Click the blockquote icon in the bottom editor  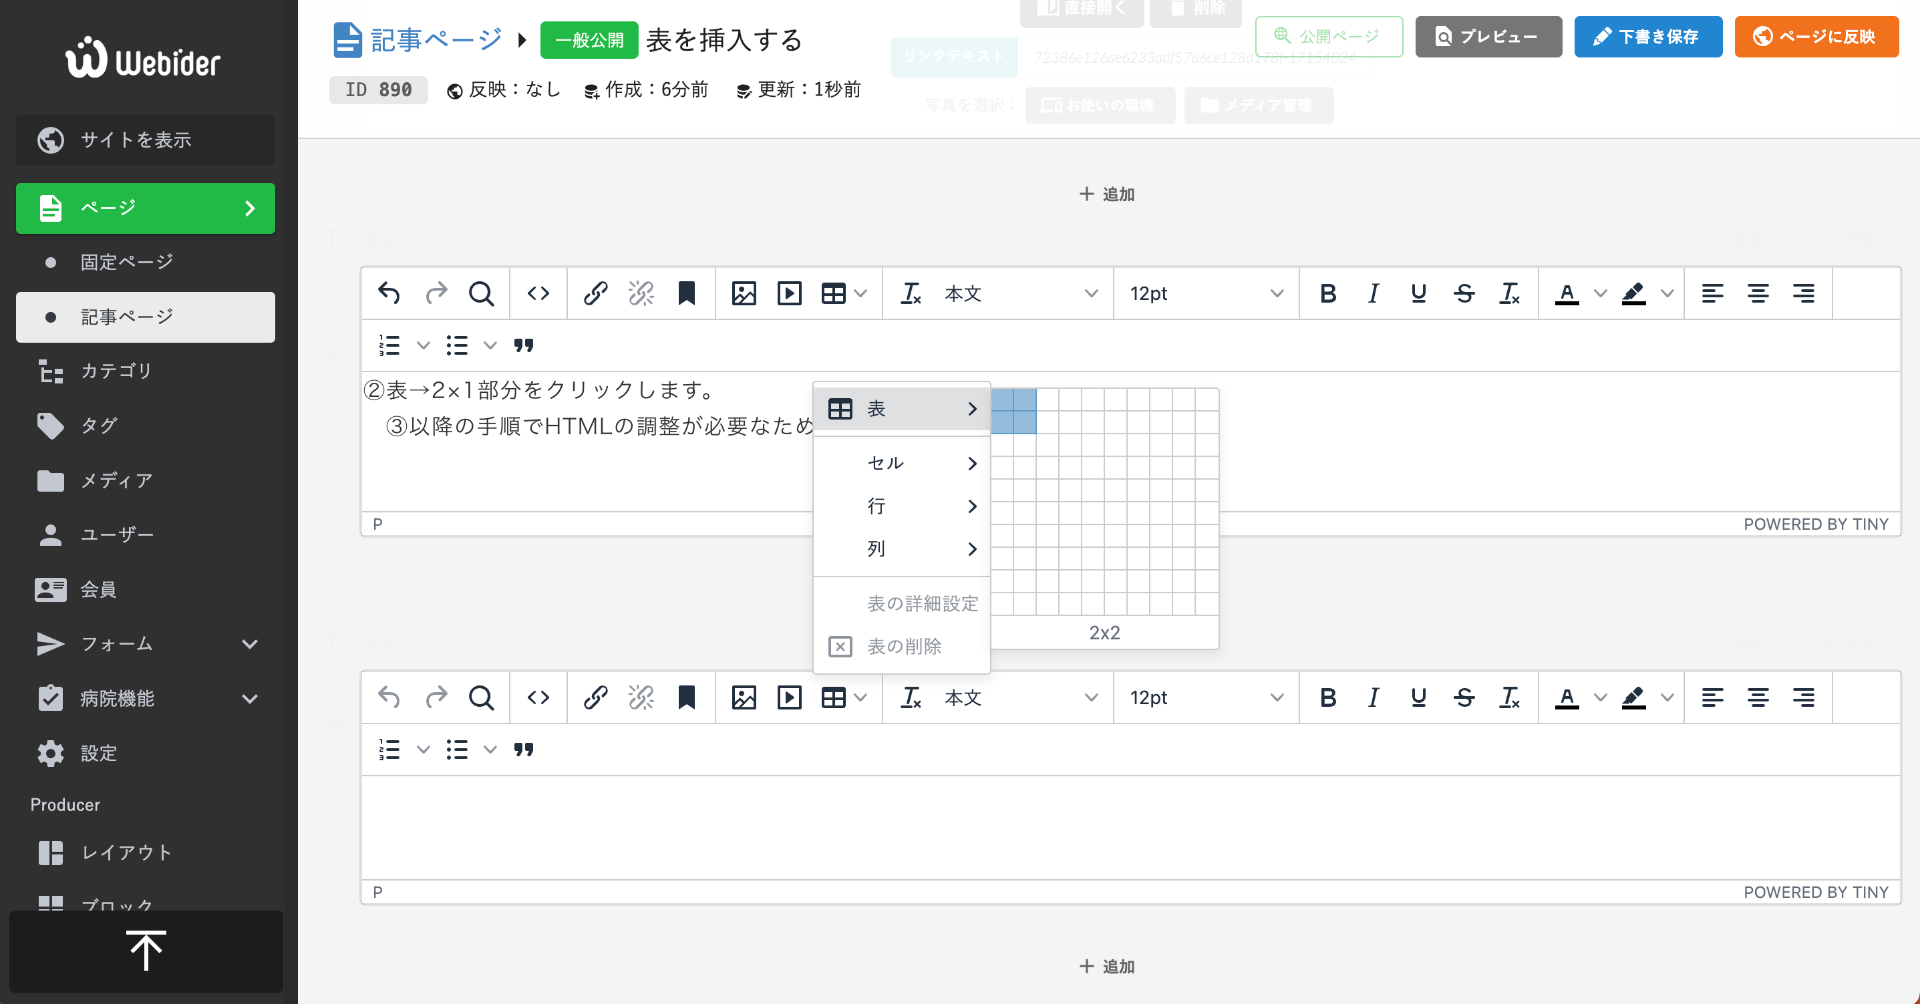tap(523, 749)
